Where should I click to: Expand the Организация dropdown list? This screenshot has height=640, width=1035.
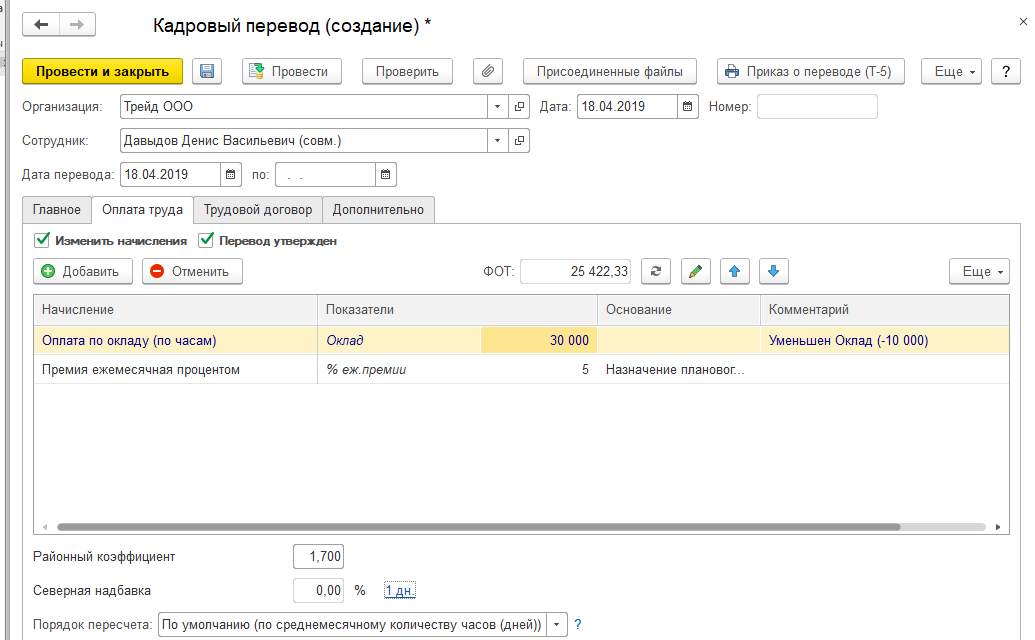click(498, 106)
